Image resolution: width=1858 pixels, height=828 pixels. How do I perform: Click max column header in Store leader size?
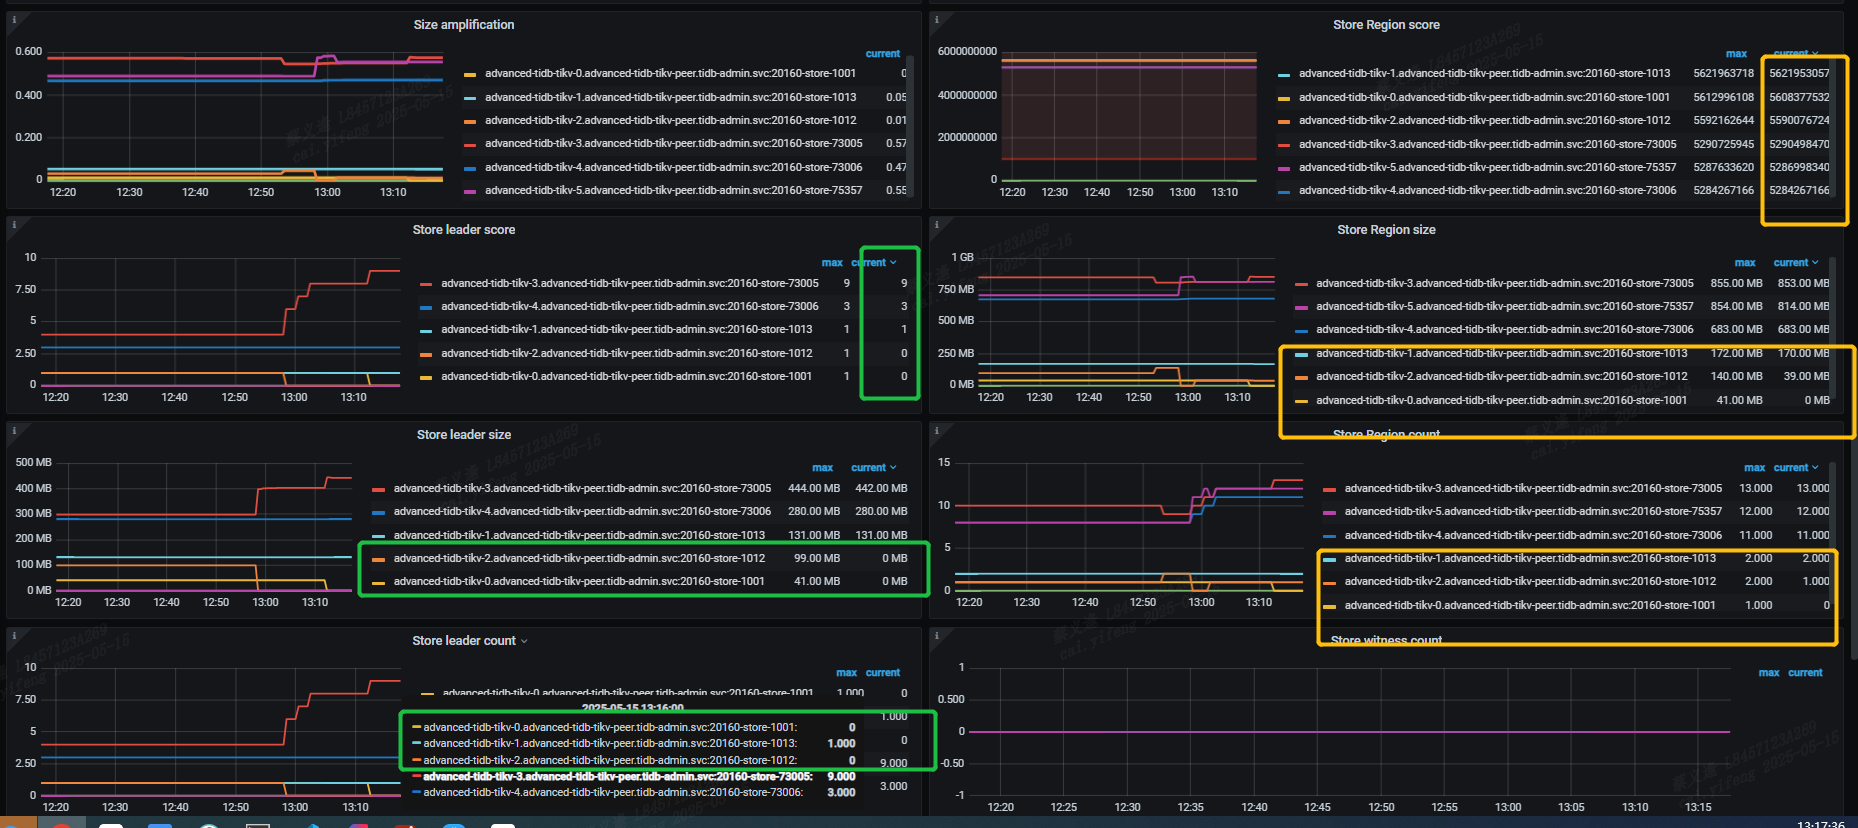point(822,467)
